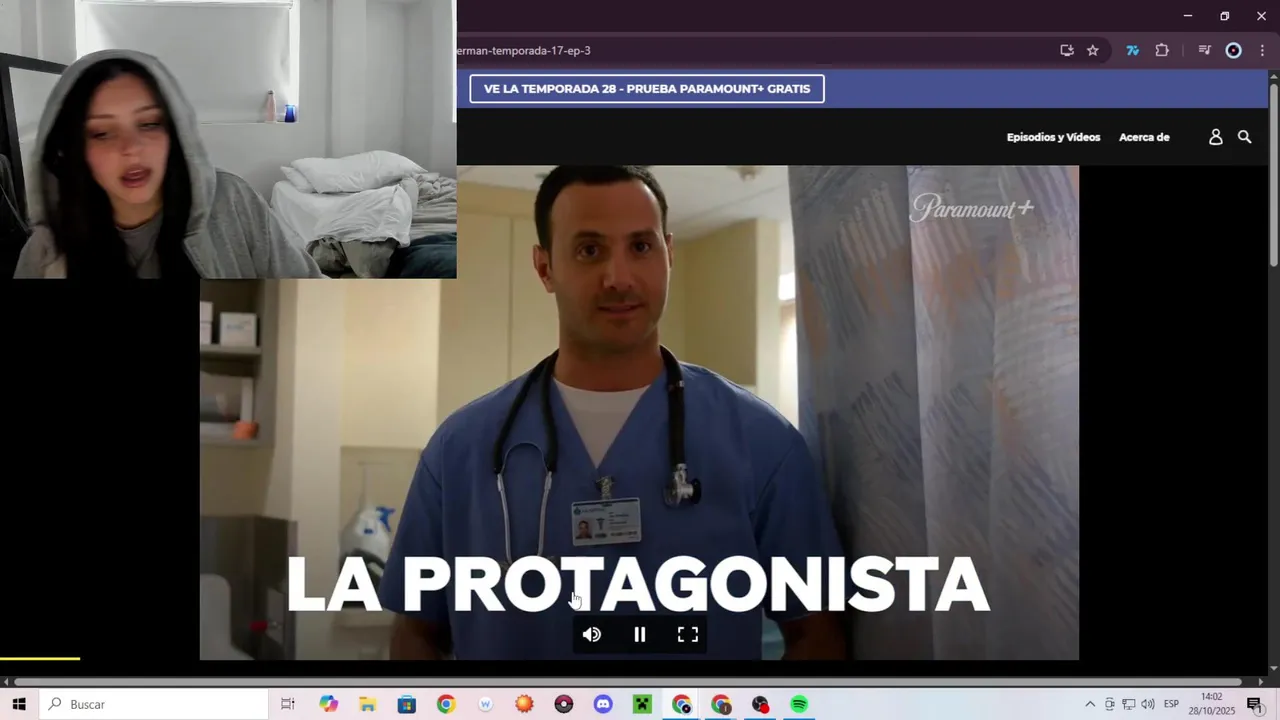This screenshot has height=720, width=1280.
Task: Open the white round W app in taskbar
Action: tap(485, 704)
